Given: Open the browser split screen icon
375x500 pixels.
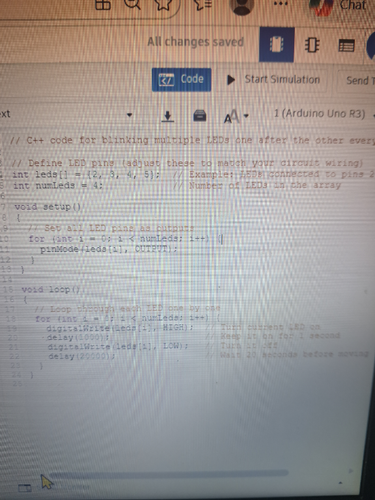Looking at the screenshot, I should 103,5.
